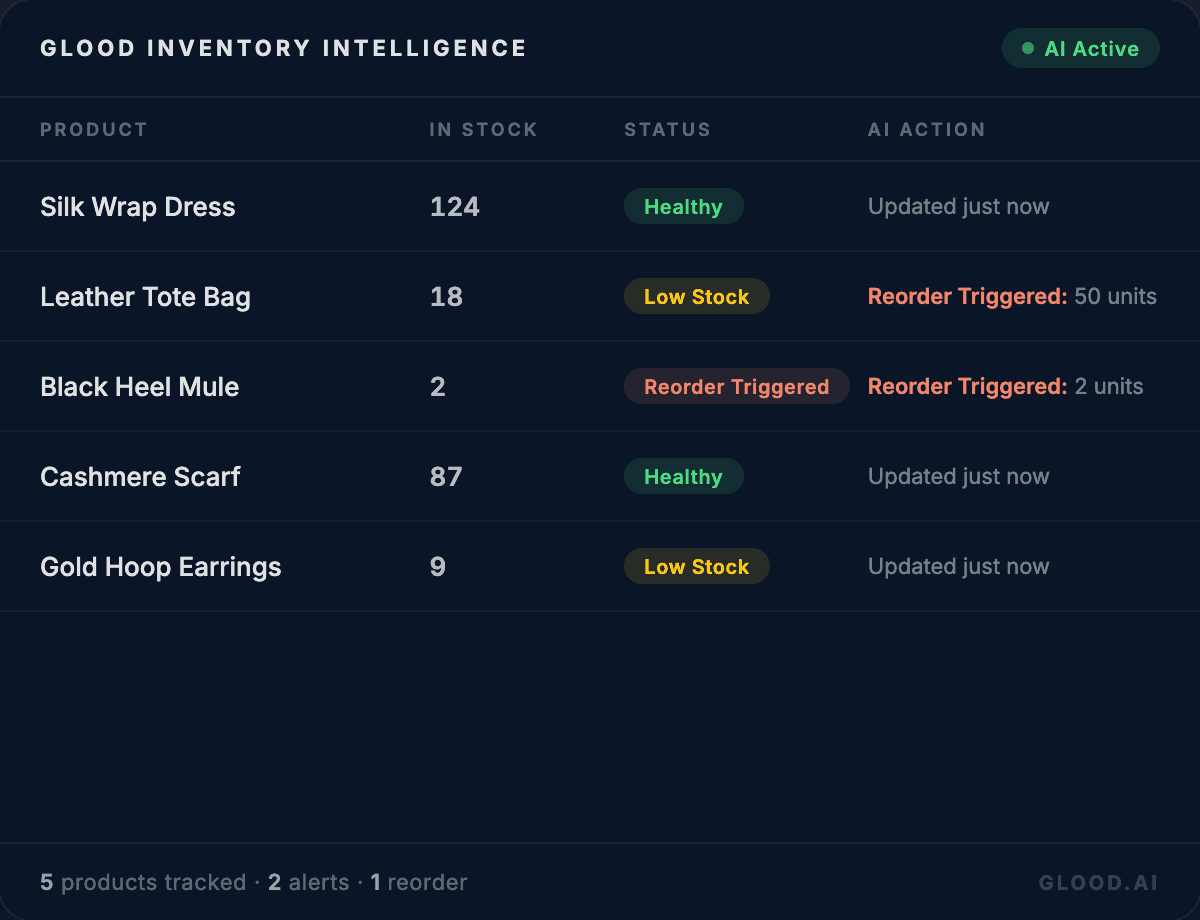Image resolution: width=1200 pixels, height=920 pixels.
Task: Select the PRODUCT column header
Action: tap(94, 129)
